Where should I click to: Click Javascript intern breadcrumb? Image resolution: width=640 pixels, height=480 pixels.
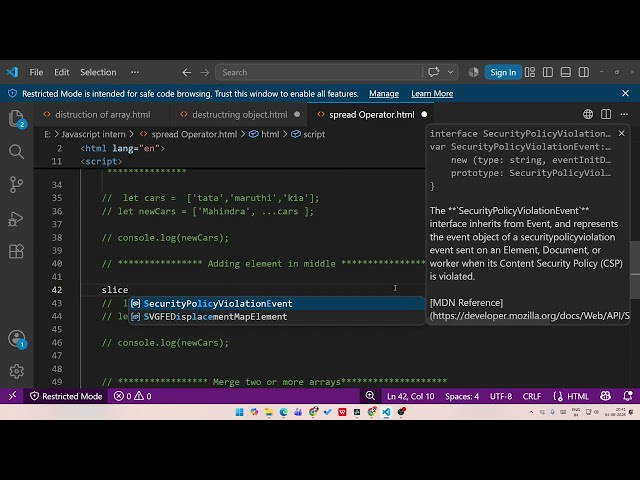tap(93, 134)
